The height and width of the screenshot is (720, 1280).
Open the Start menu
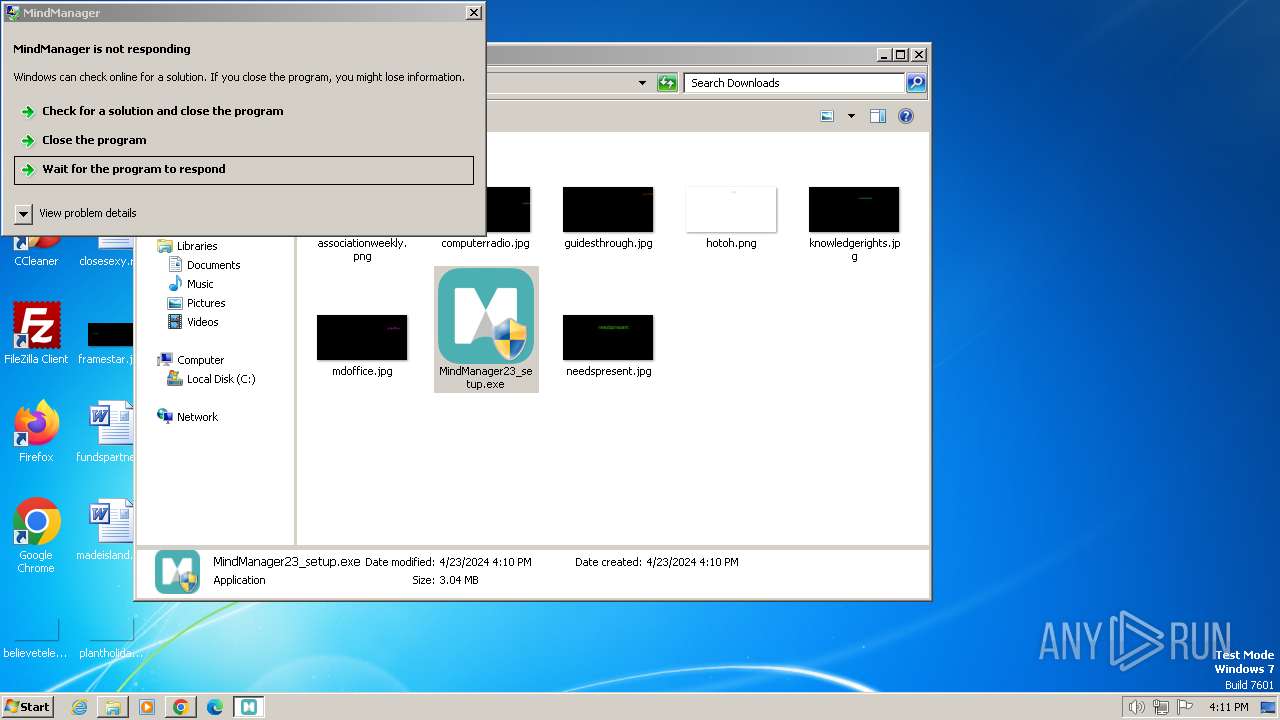pyautogui.click(x=28, y=707)
